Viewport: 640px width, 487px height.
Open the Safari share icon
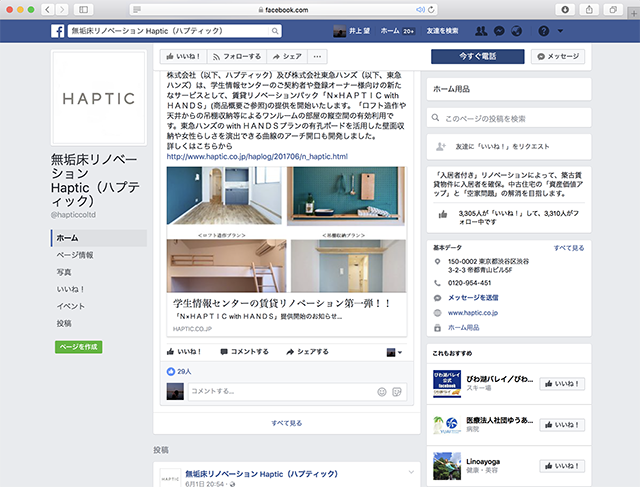(x=589, y=9)
